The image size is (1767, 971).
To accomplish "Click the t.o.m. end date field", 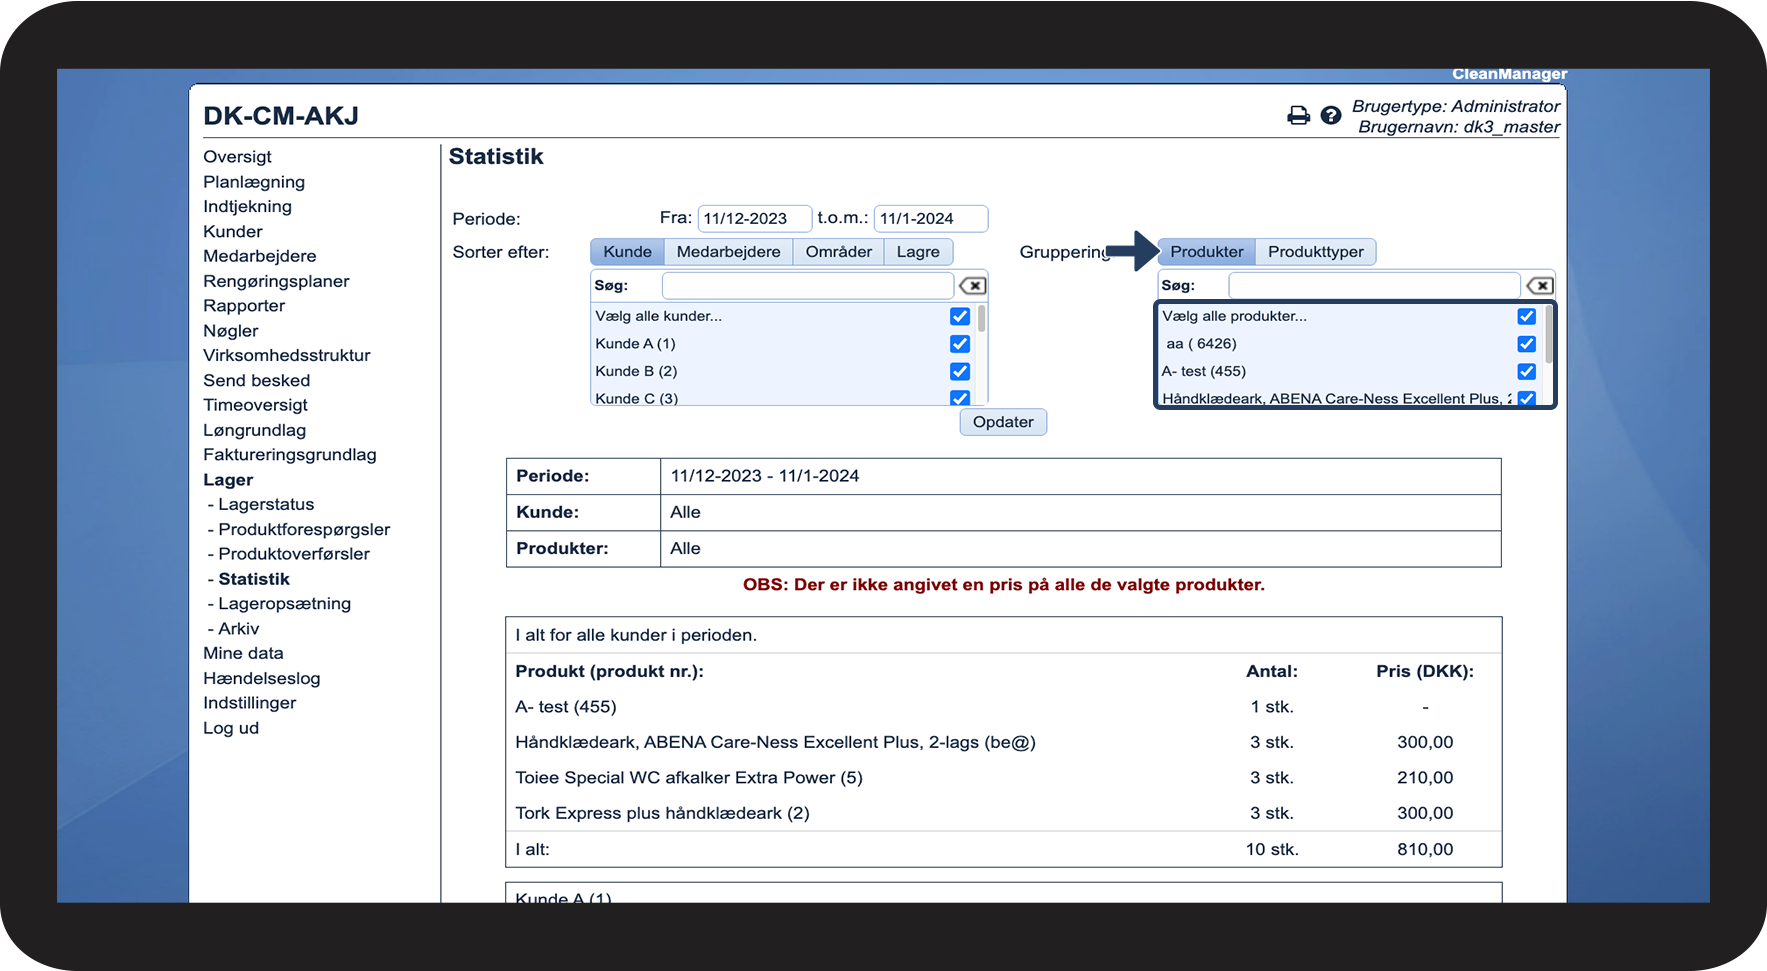I will [930, 219].
